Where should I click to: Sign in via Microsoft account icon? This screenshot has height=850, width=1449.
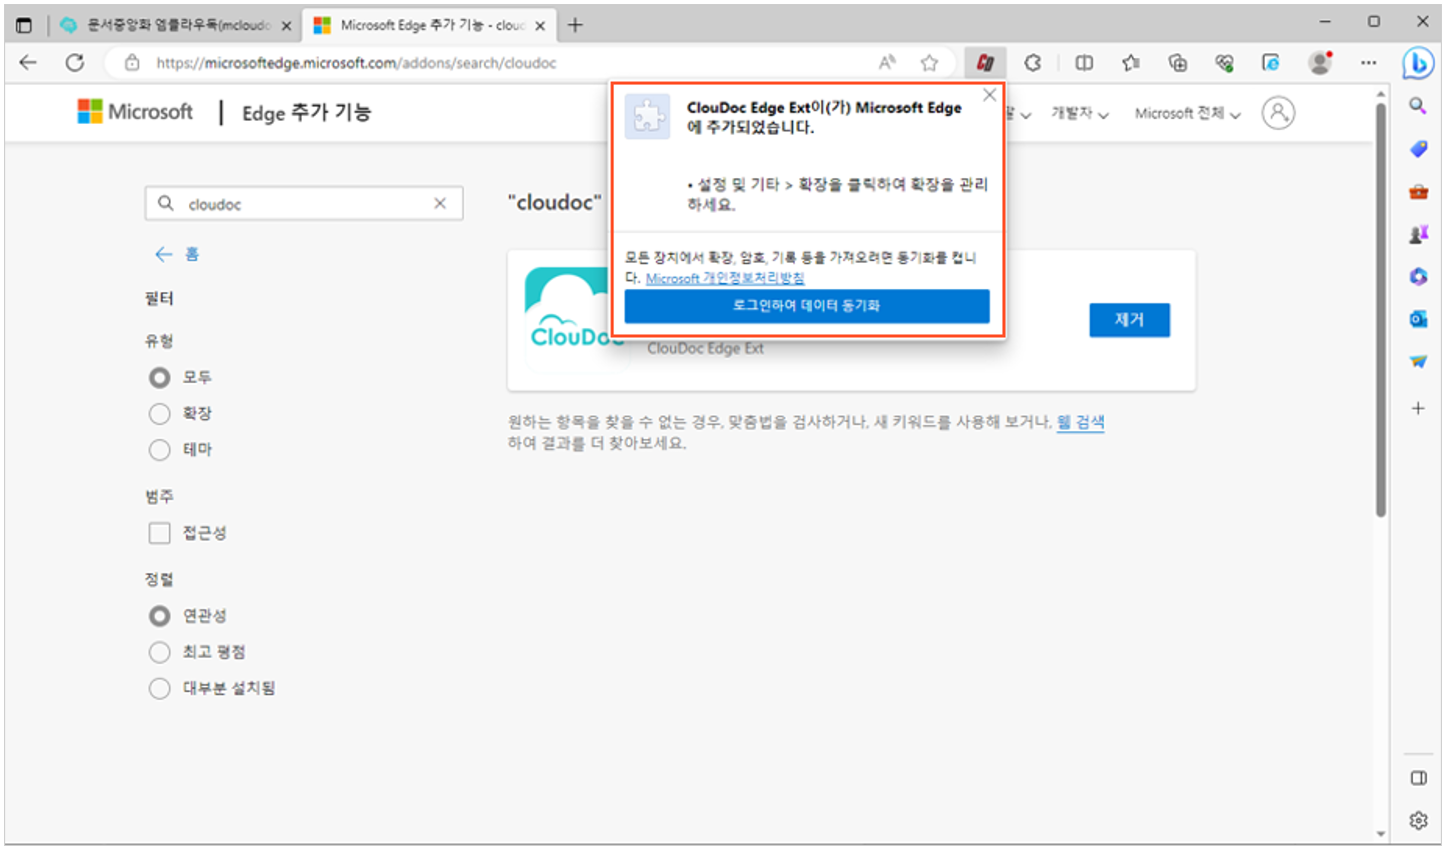click(1278, 113)
